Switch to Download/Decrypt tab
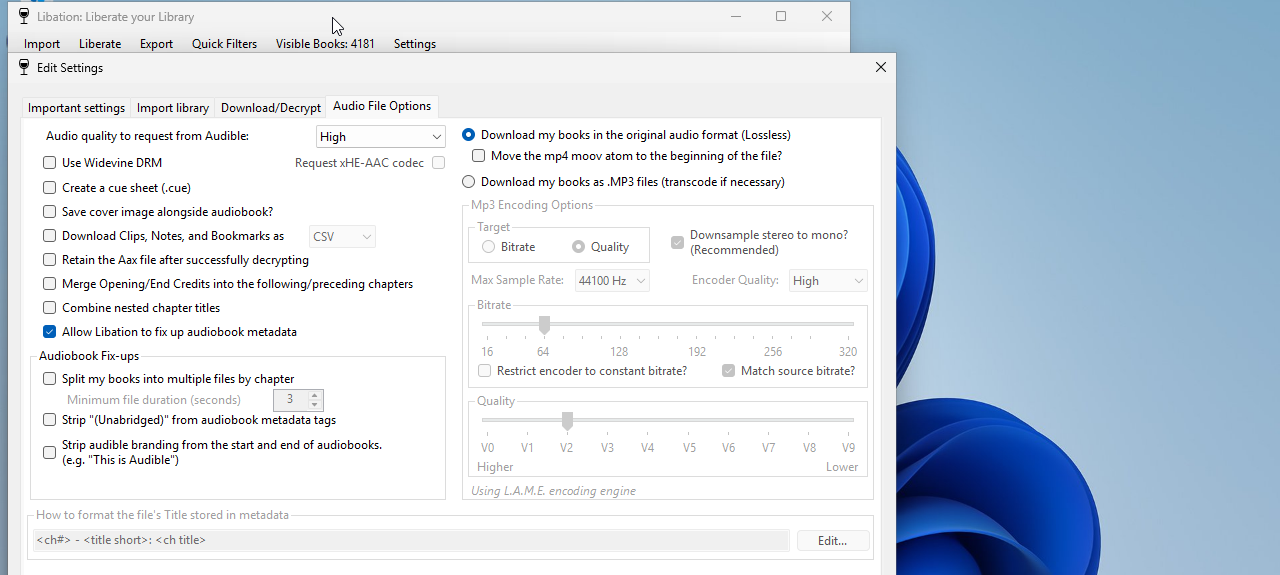This screenshot has height=575, width=1280. point(271,108)
